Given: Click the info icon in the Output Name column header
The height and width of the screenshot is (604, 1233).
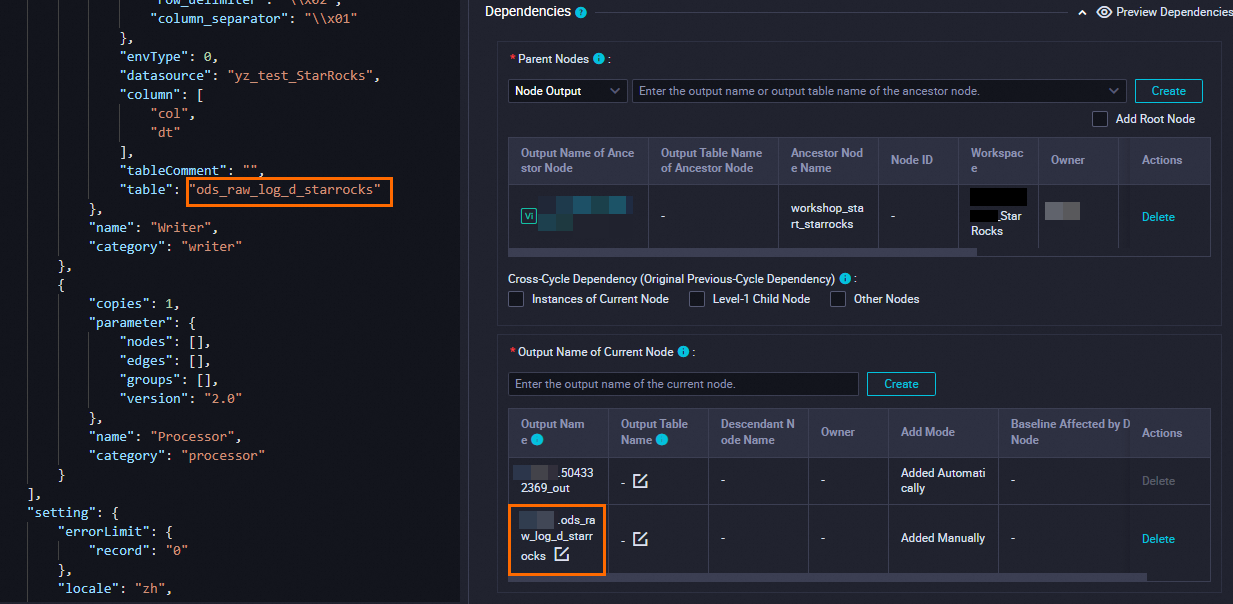Looking at the screenshot, I should [537, 440].
